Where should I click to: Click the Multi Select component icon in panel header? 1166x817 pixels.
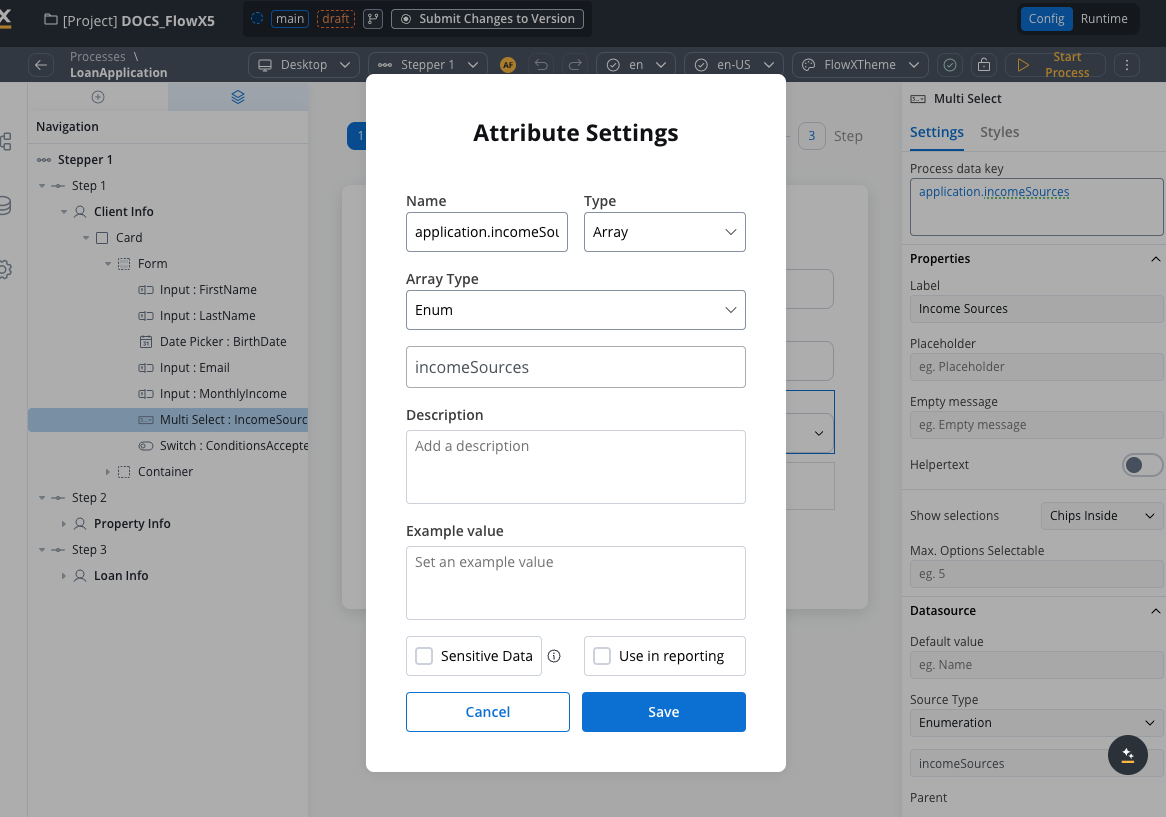tap(918, 99)
